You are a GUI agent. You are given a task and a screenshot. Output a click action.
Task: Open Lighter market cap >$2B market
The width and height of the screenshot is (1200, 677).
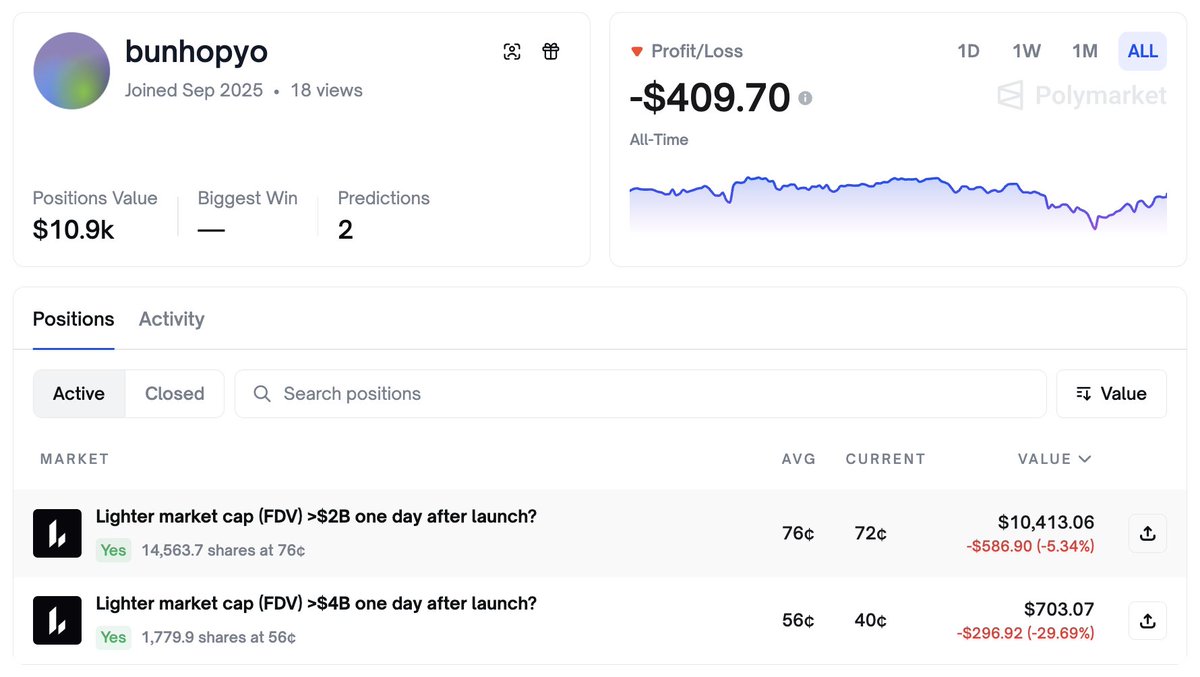coord(316,517)
